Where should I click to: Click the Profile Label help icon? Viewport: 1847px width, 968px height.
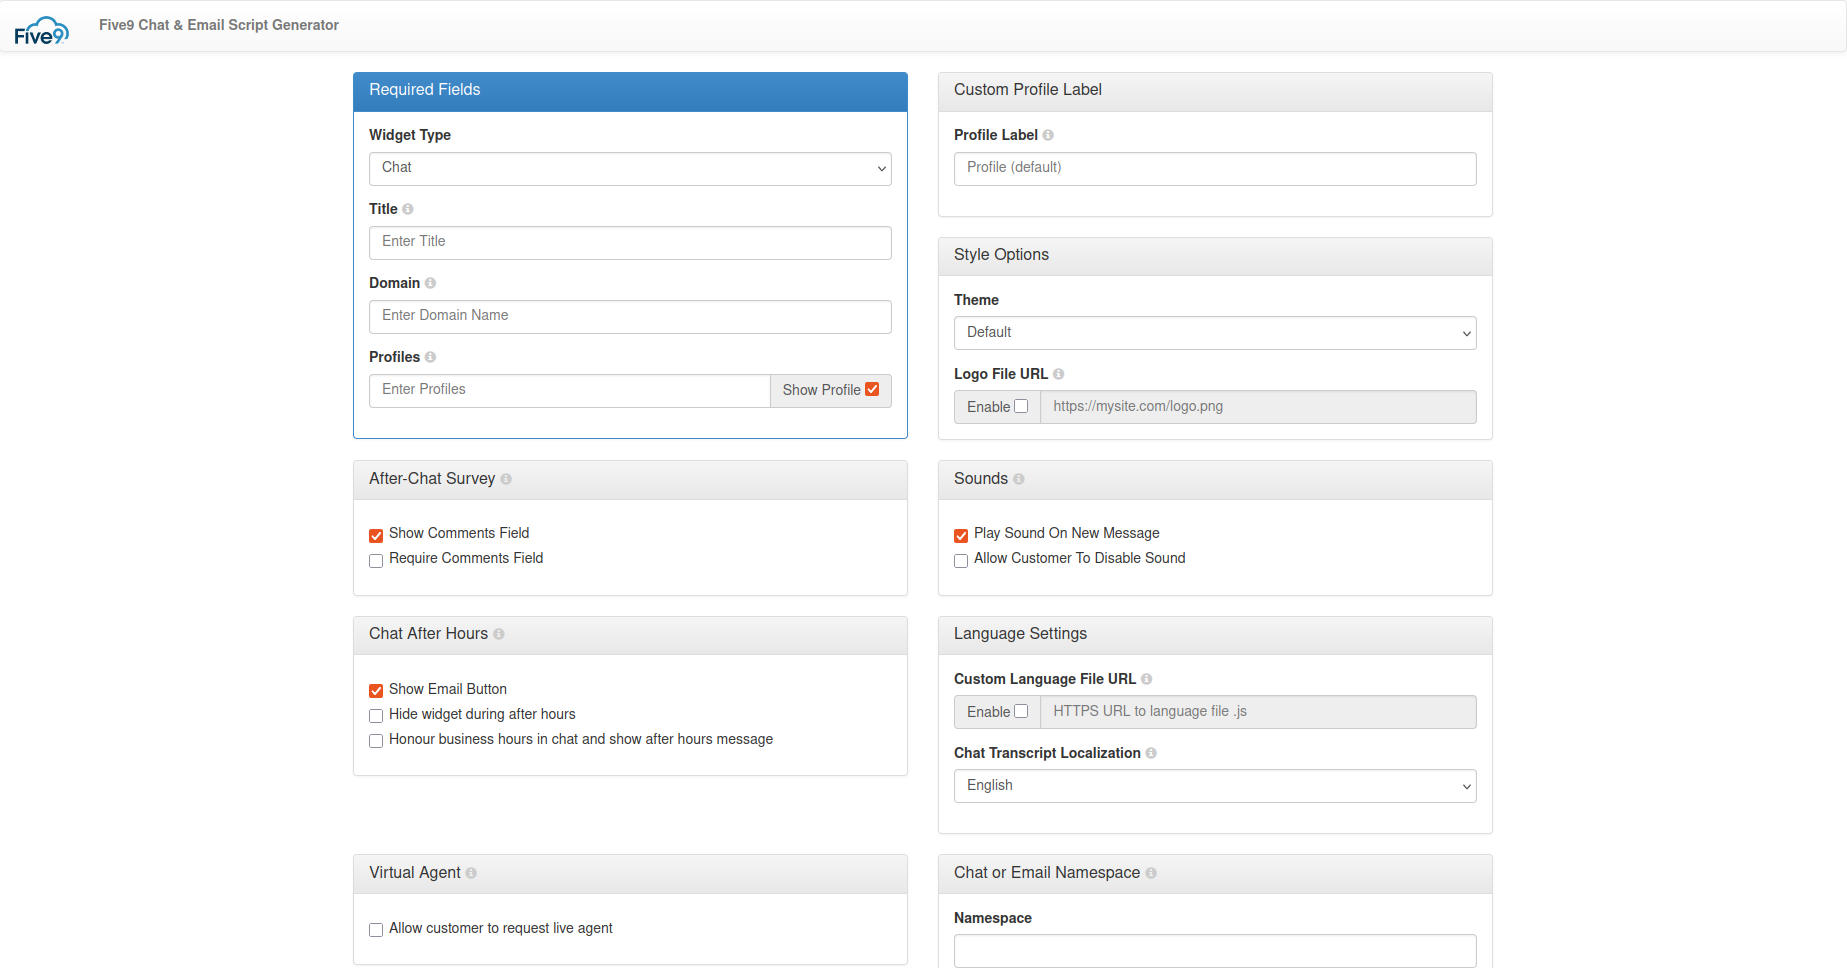coord(1048,135)
